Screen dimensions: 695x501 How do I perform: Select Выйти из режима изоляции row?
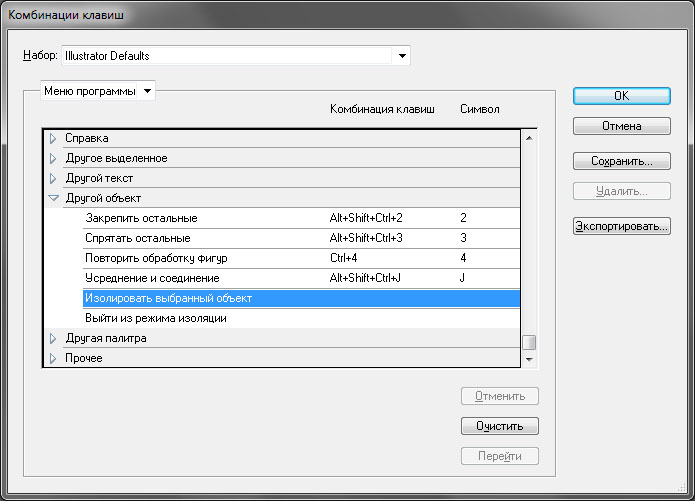tap(301, 318)
